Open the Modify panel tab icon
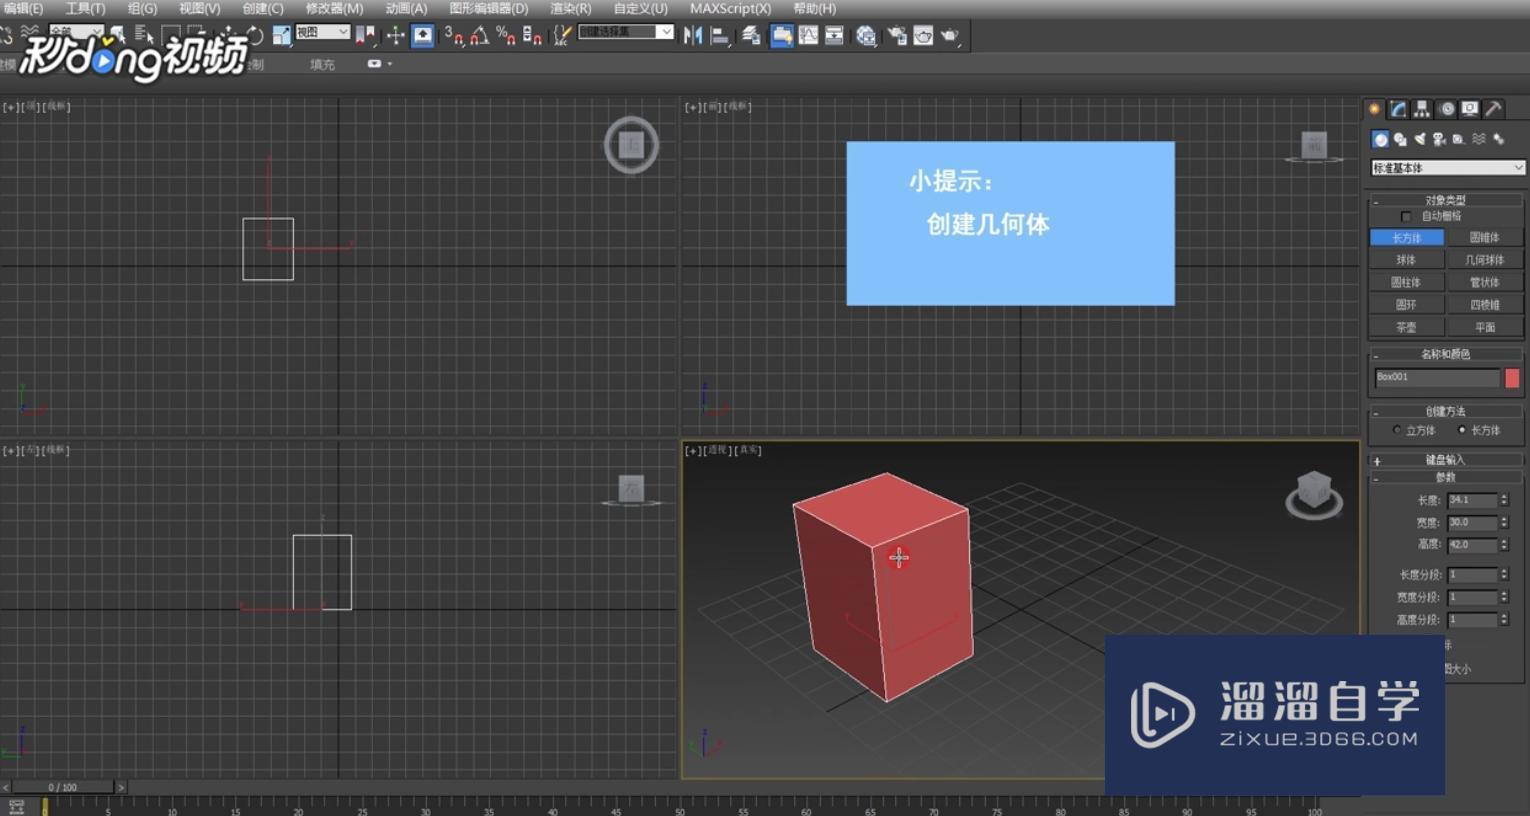 click(x=1398, y=109)
